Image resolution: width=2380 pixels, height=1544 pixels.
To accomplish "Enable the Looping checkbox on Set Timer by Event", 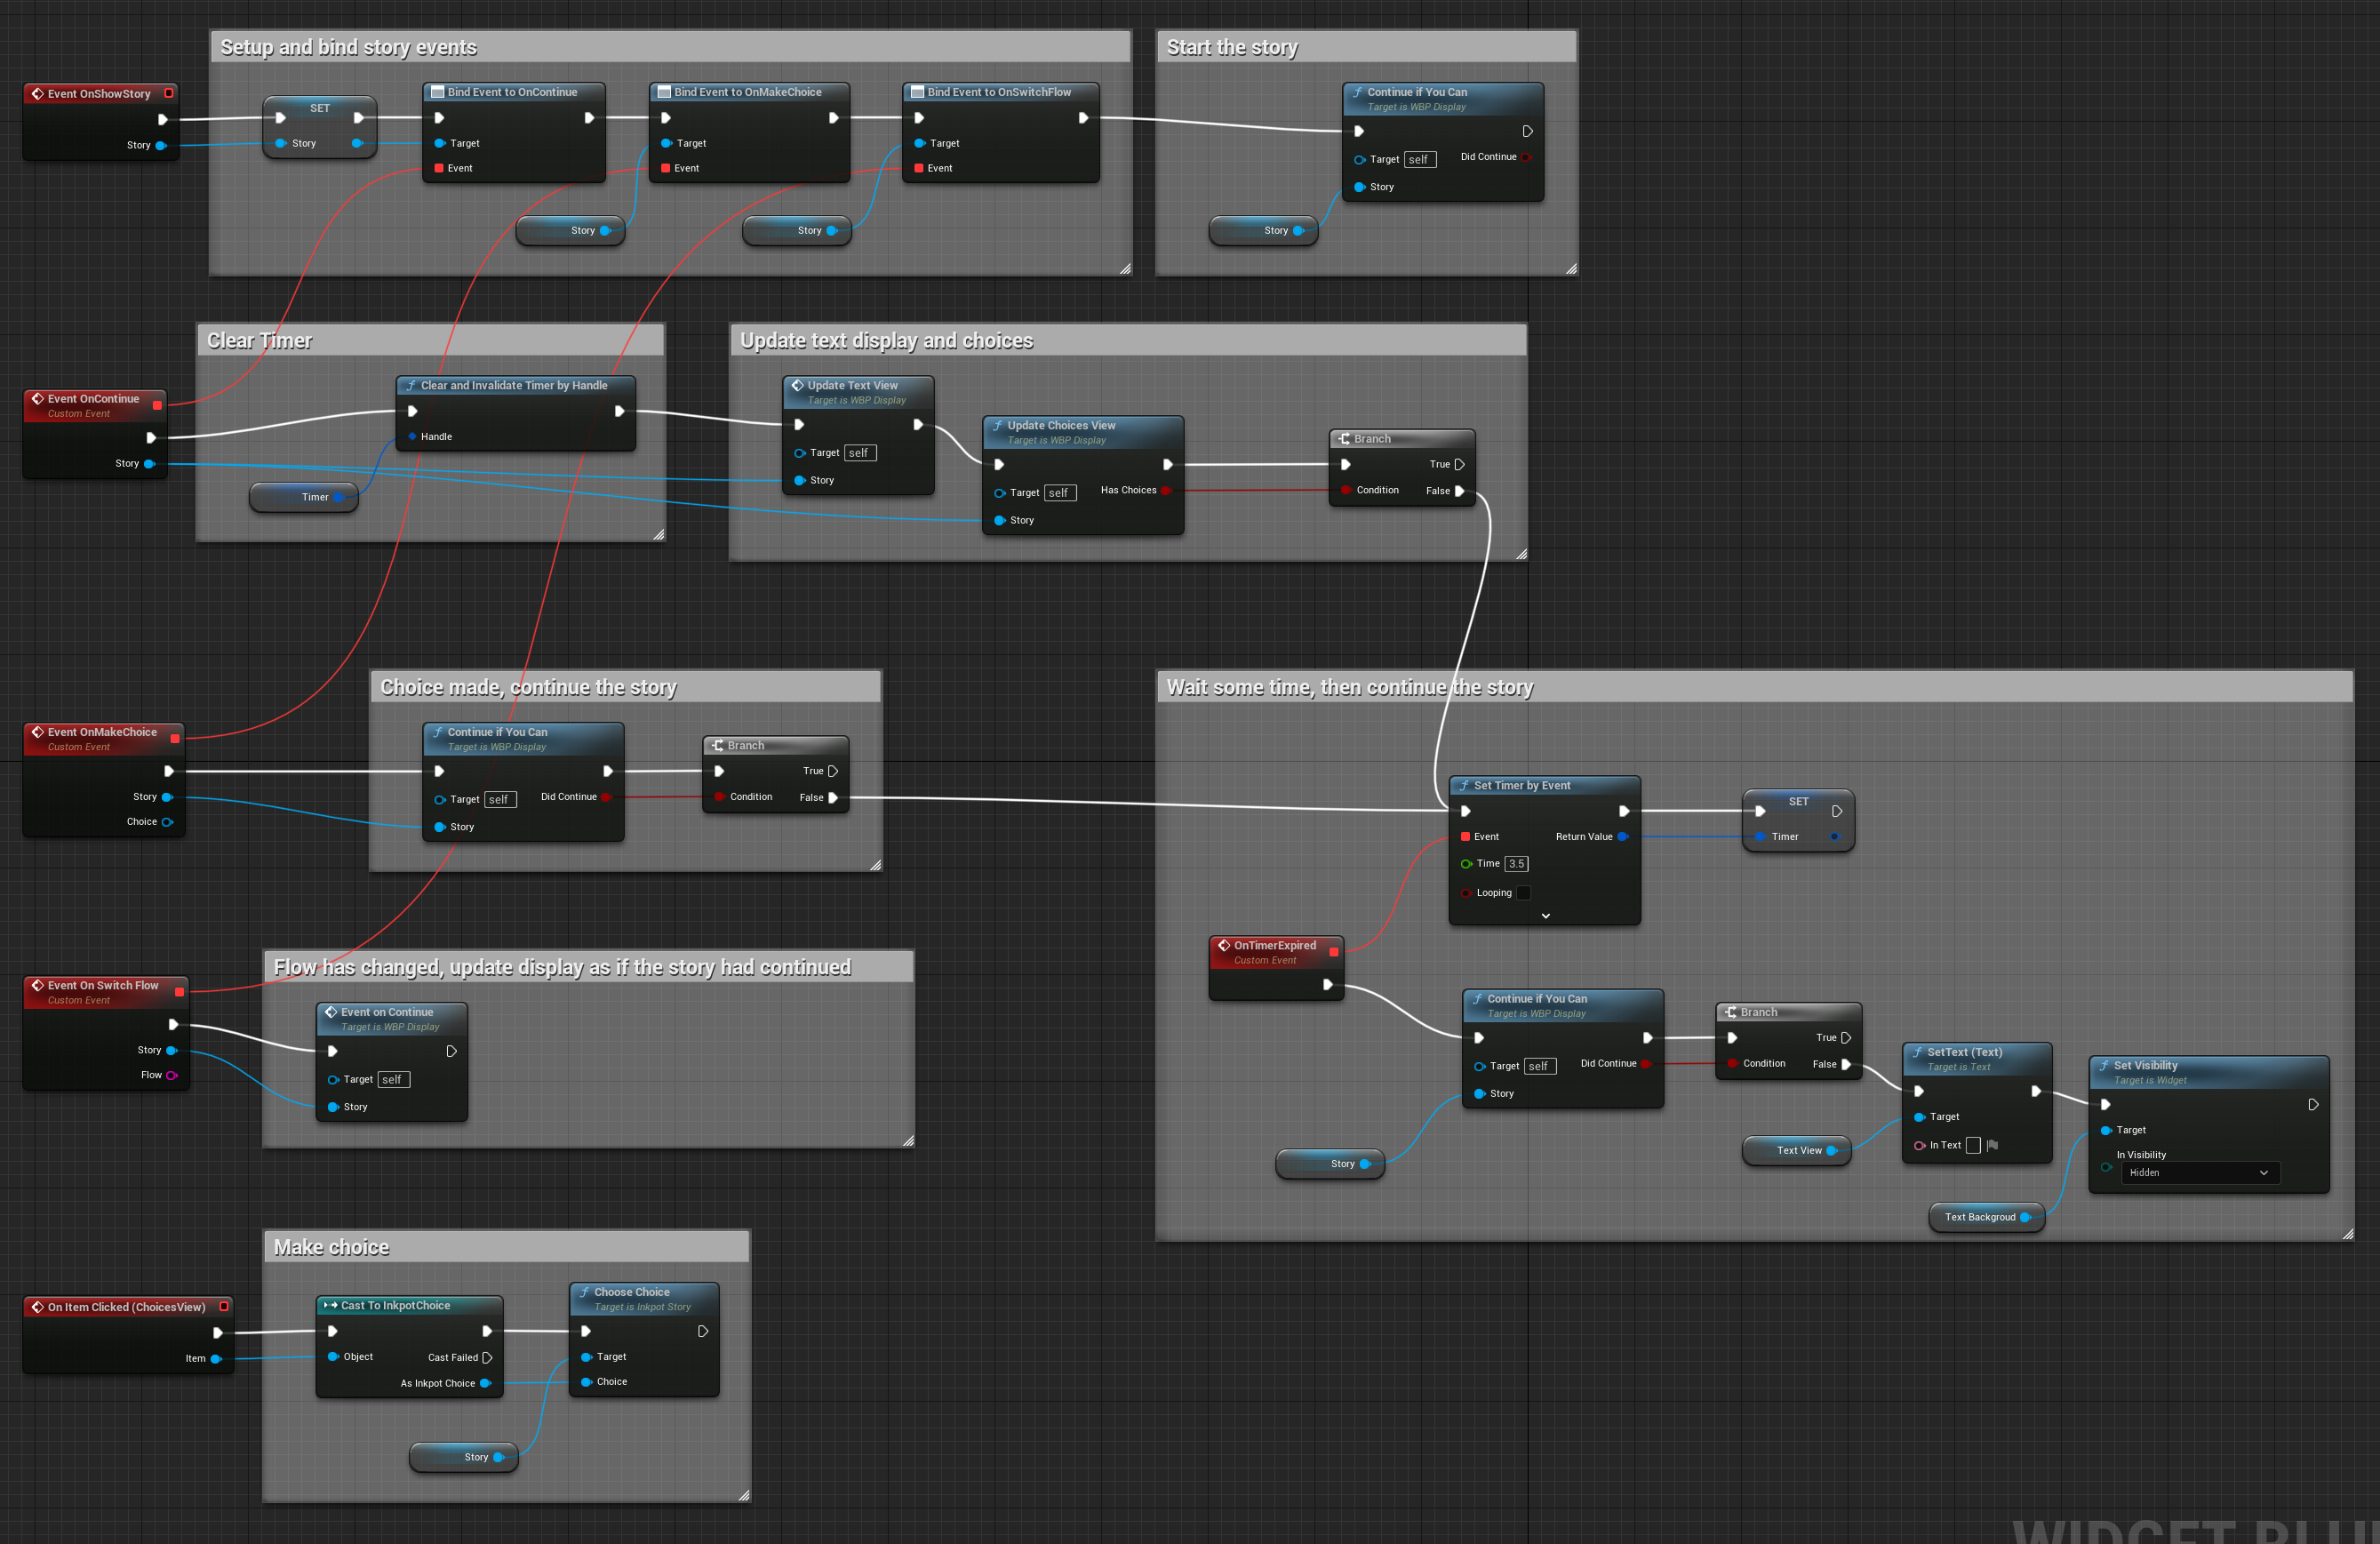I will point(1523,893).
